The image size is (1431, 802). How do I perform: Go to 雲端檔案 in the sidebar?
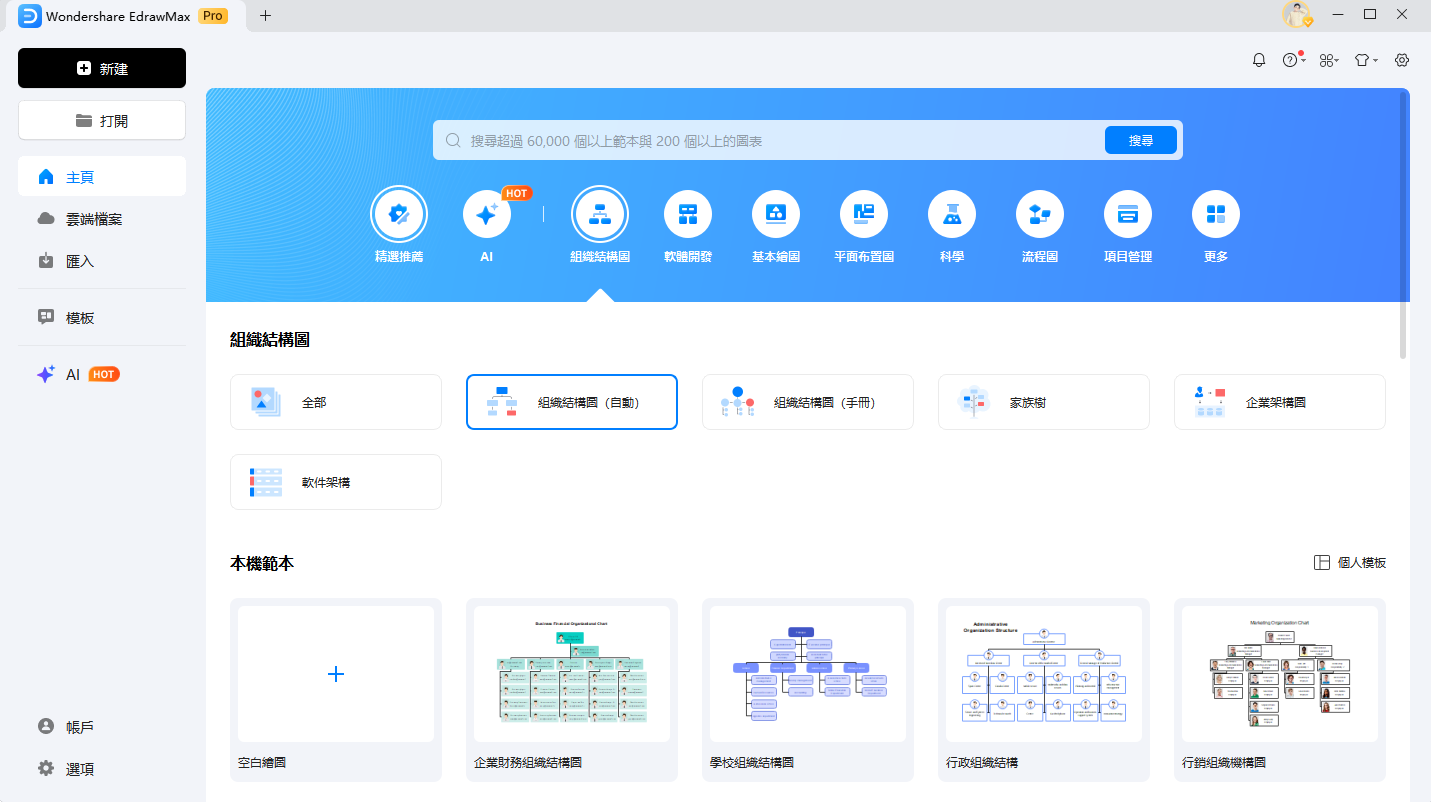point(94,219)
